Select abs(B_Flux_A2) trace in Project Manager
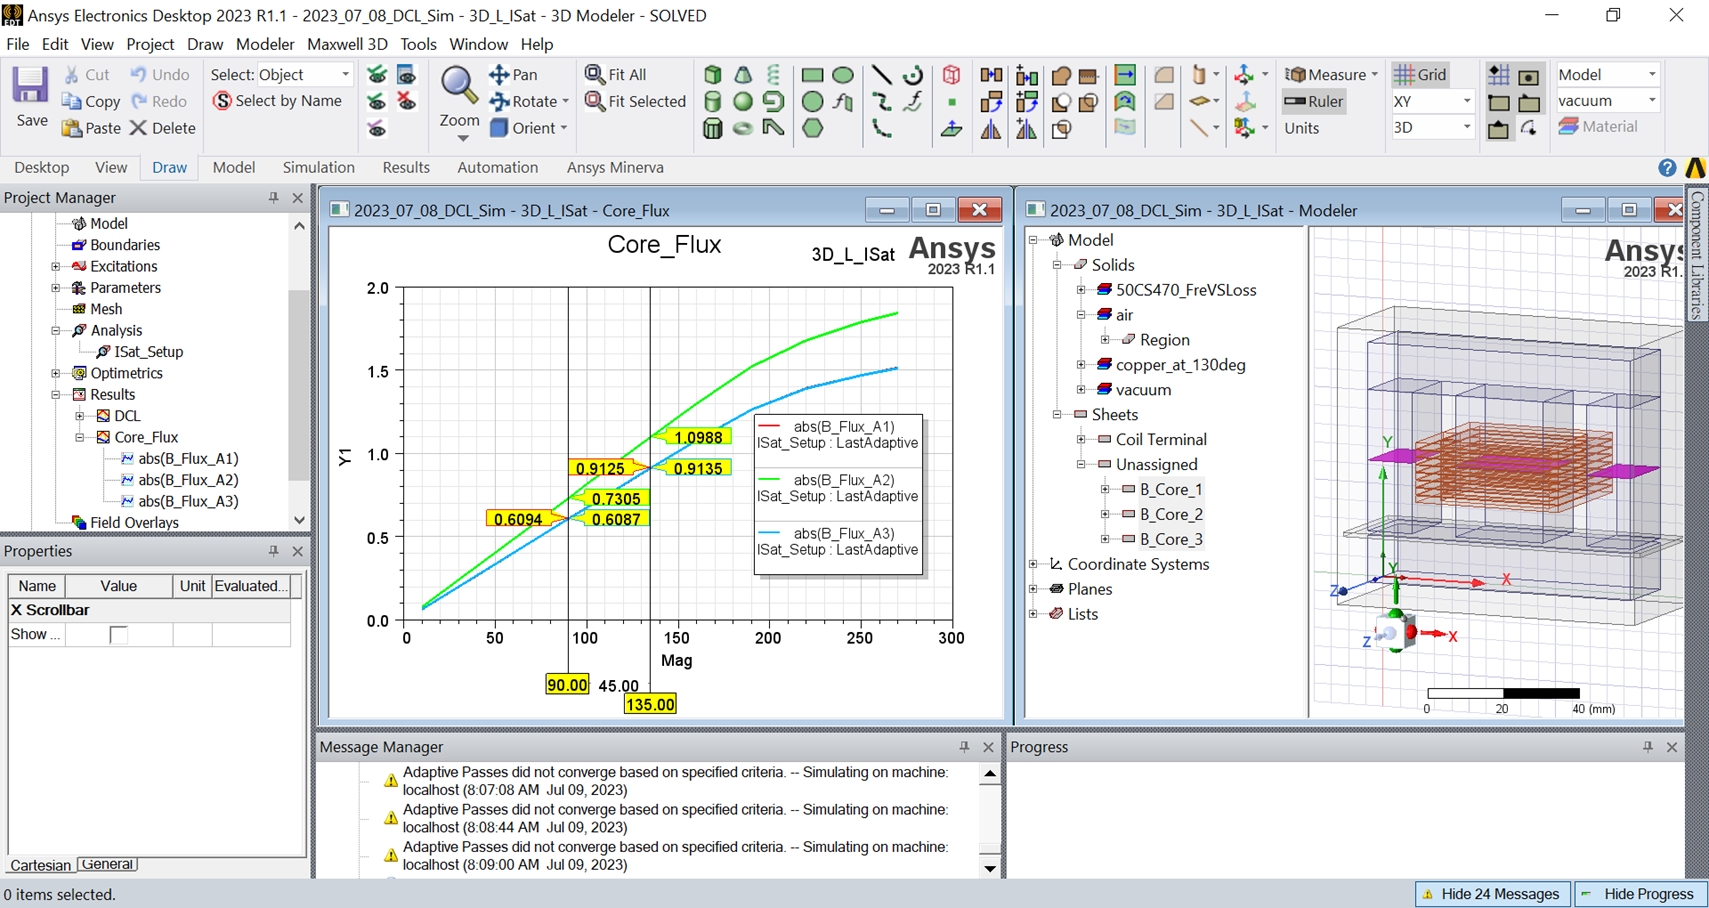Image resolution: width=1709 pixels, height=908 pixels. tap(187, 480)
